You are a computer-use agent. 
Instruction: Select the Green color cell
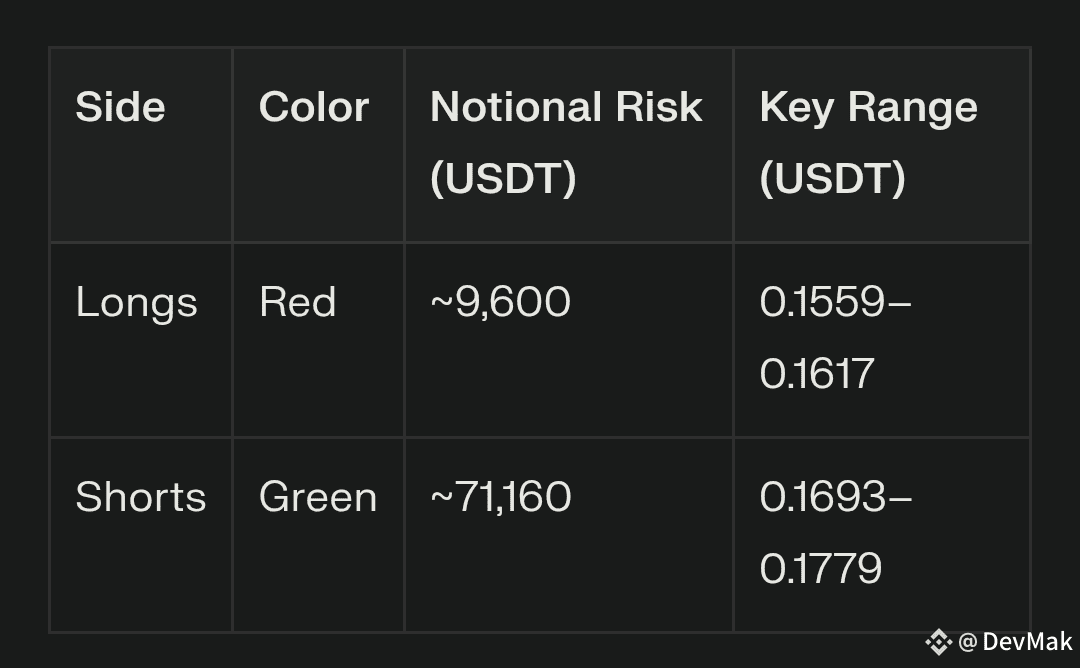[x=318, y=497]
